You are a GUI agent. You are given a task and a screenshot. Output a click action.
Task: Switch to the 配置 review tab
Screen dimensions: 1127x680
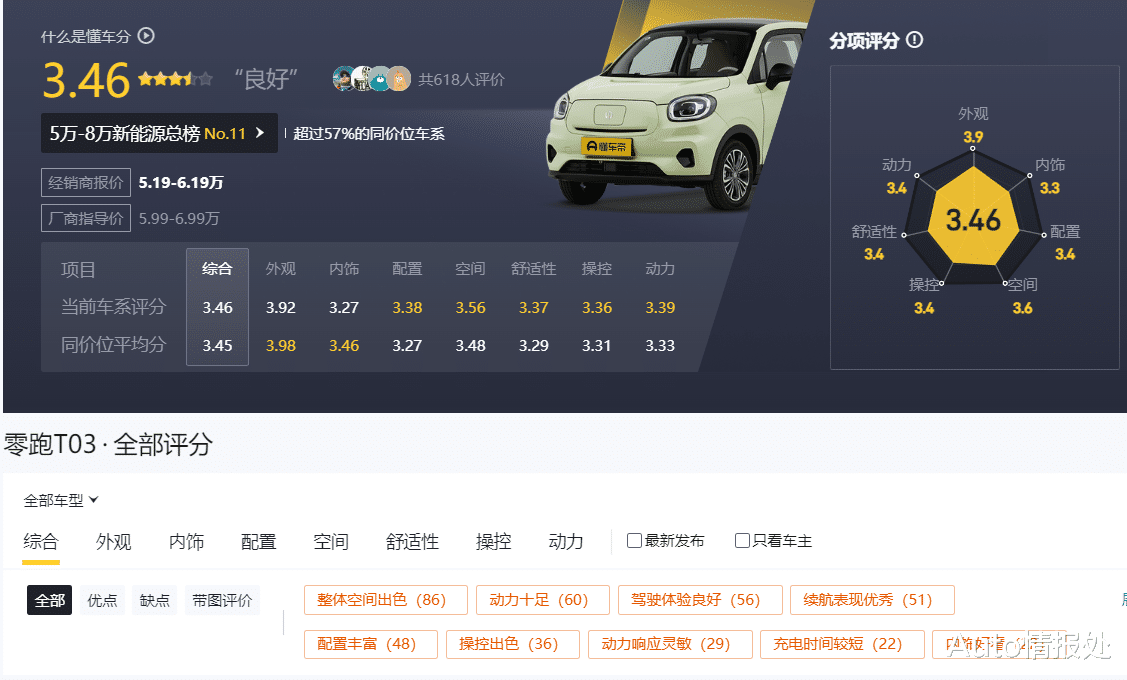pyautogui.click(x=259, y=541)
